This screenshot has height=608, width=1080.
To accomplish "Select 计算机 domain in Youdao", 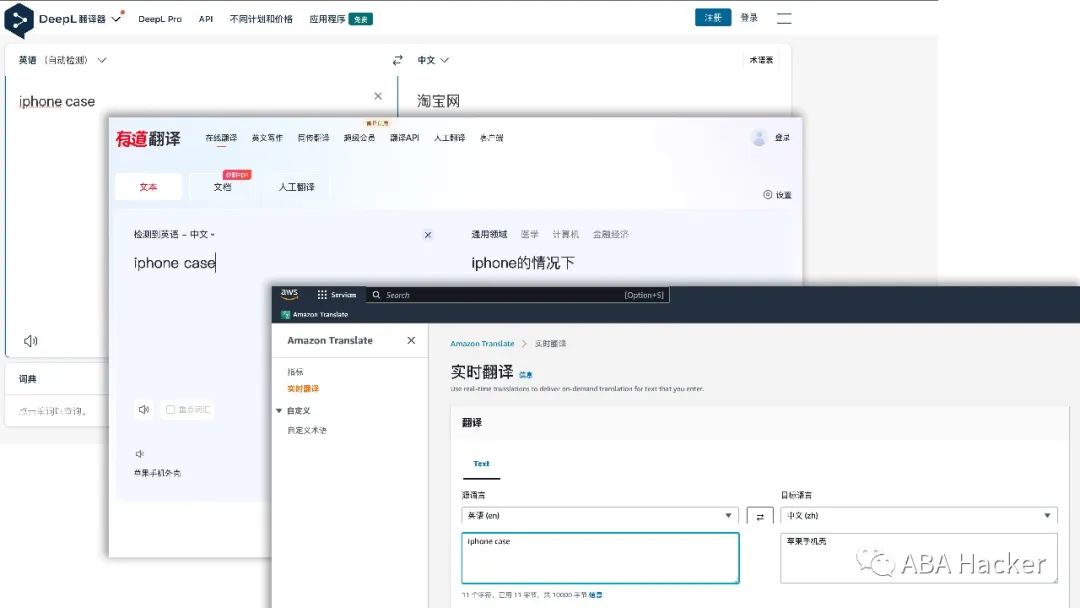I will tap(565, 234).
